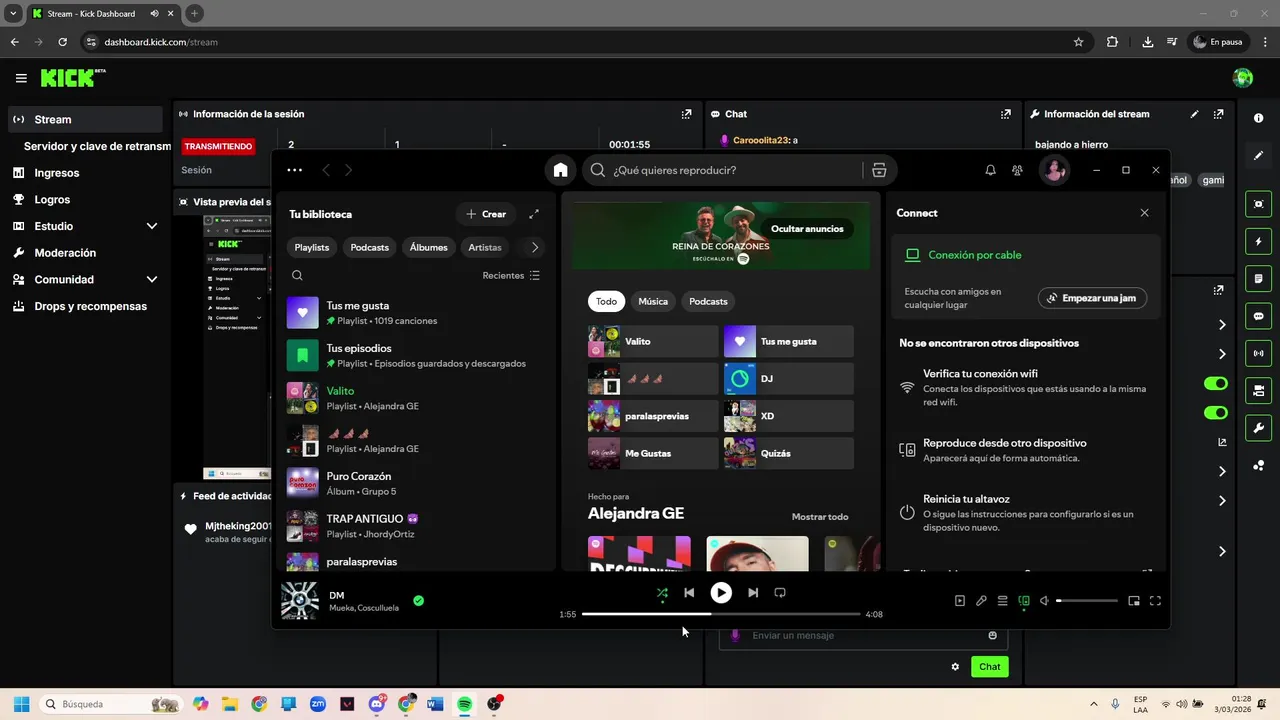Click Ocultar anuncios button
Viewport: 1280px width, 720px height.
[x=807, y=229]
